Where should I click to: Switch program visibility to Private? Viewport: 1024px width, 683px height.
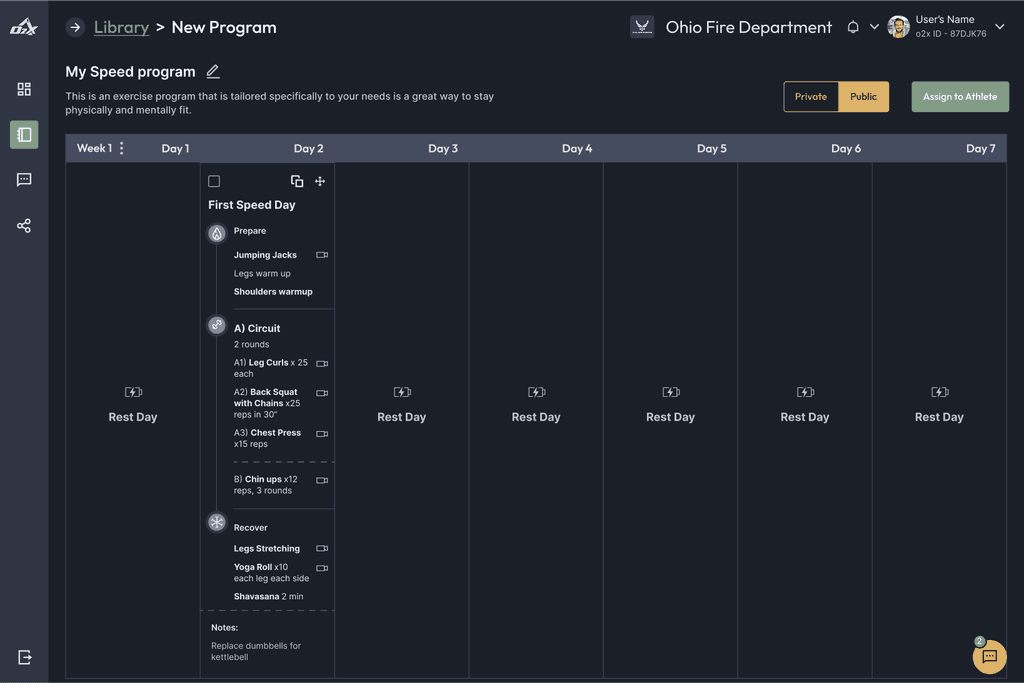(810, 97)
